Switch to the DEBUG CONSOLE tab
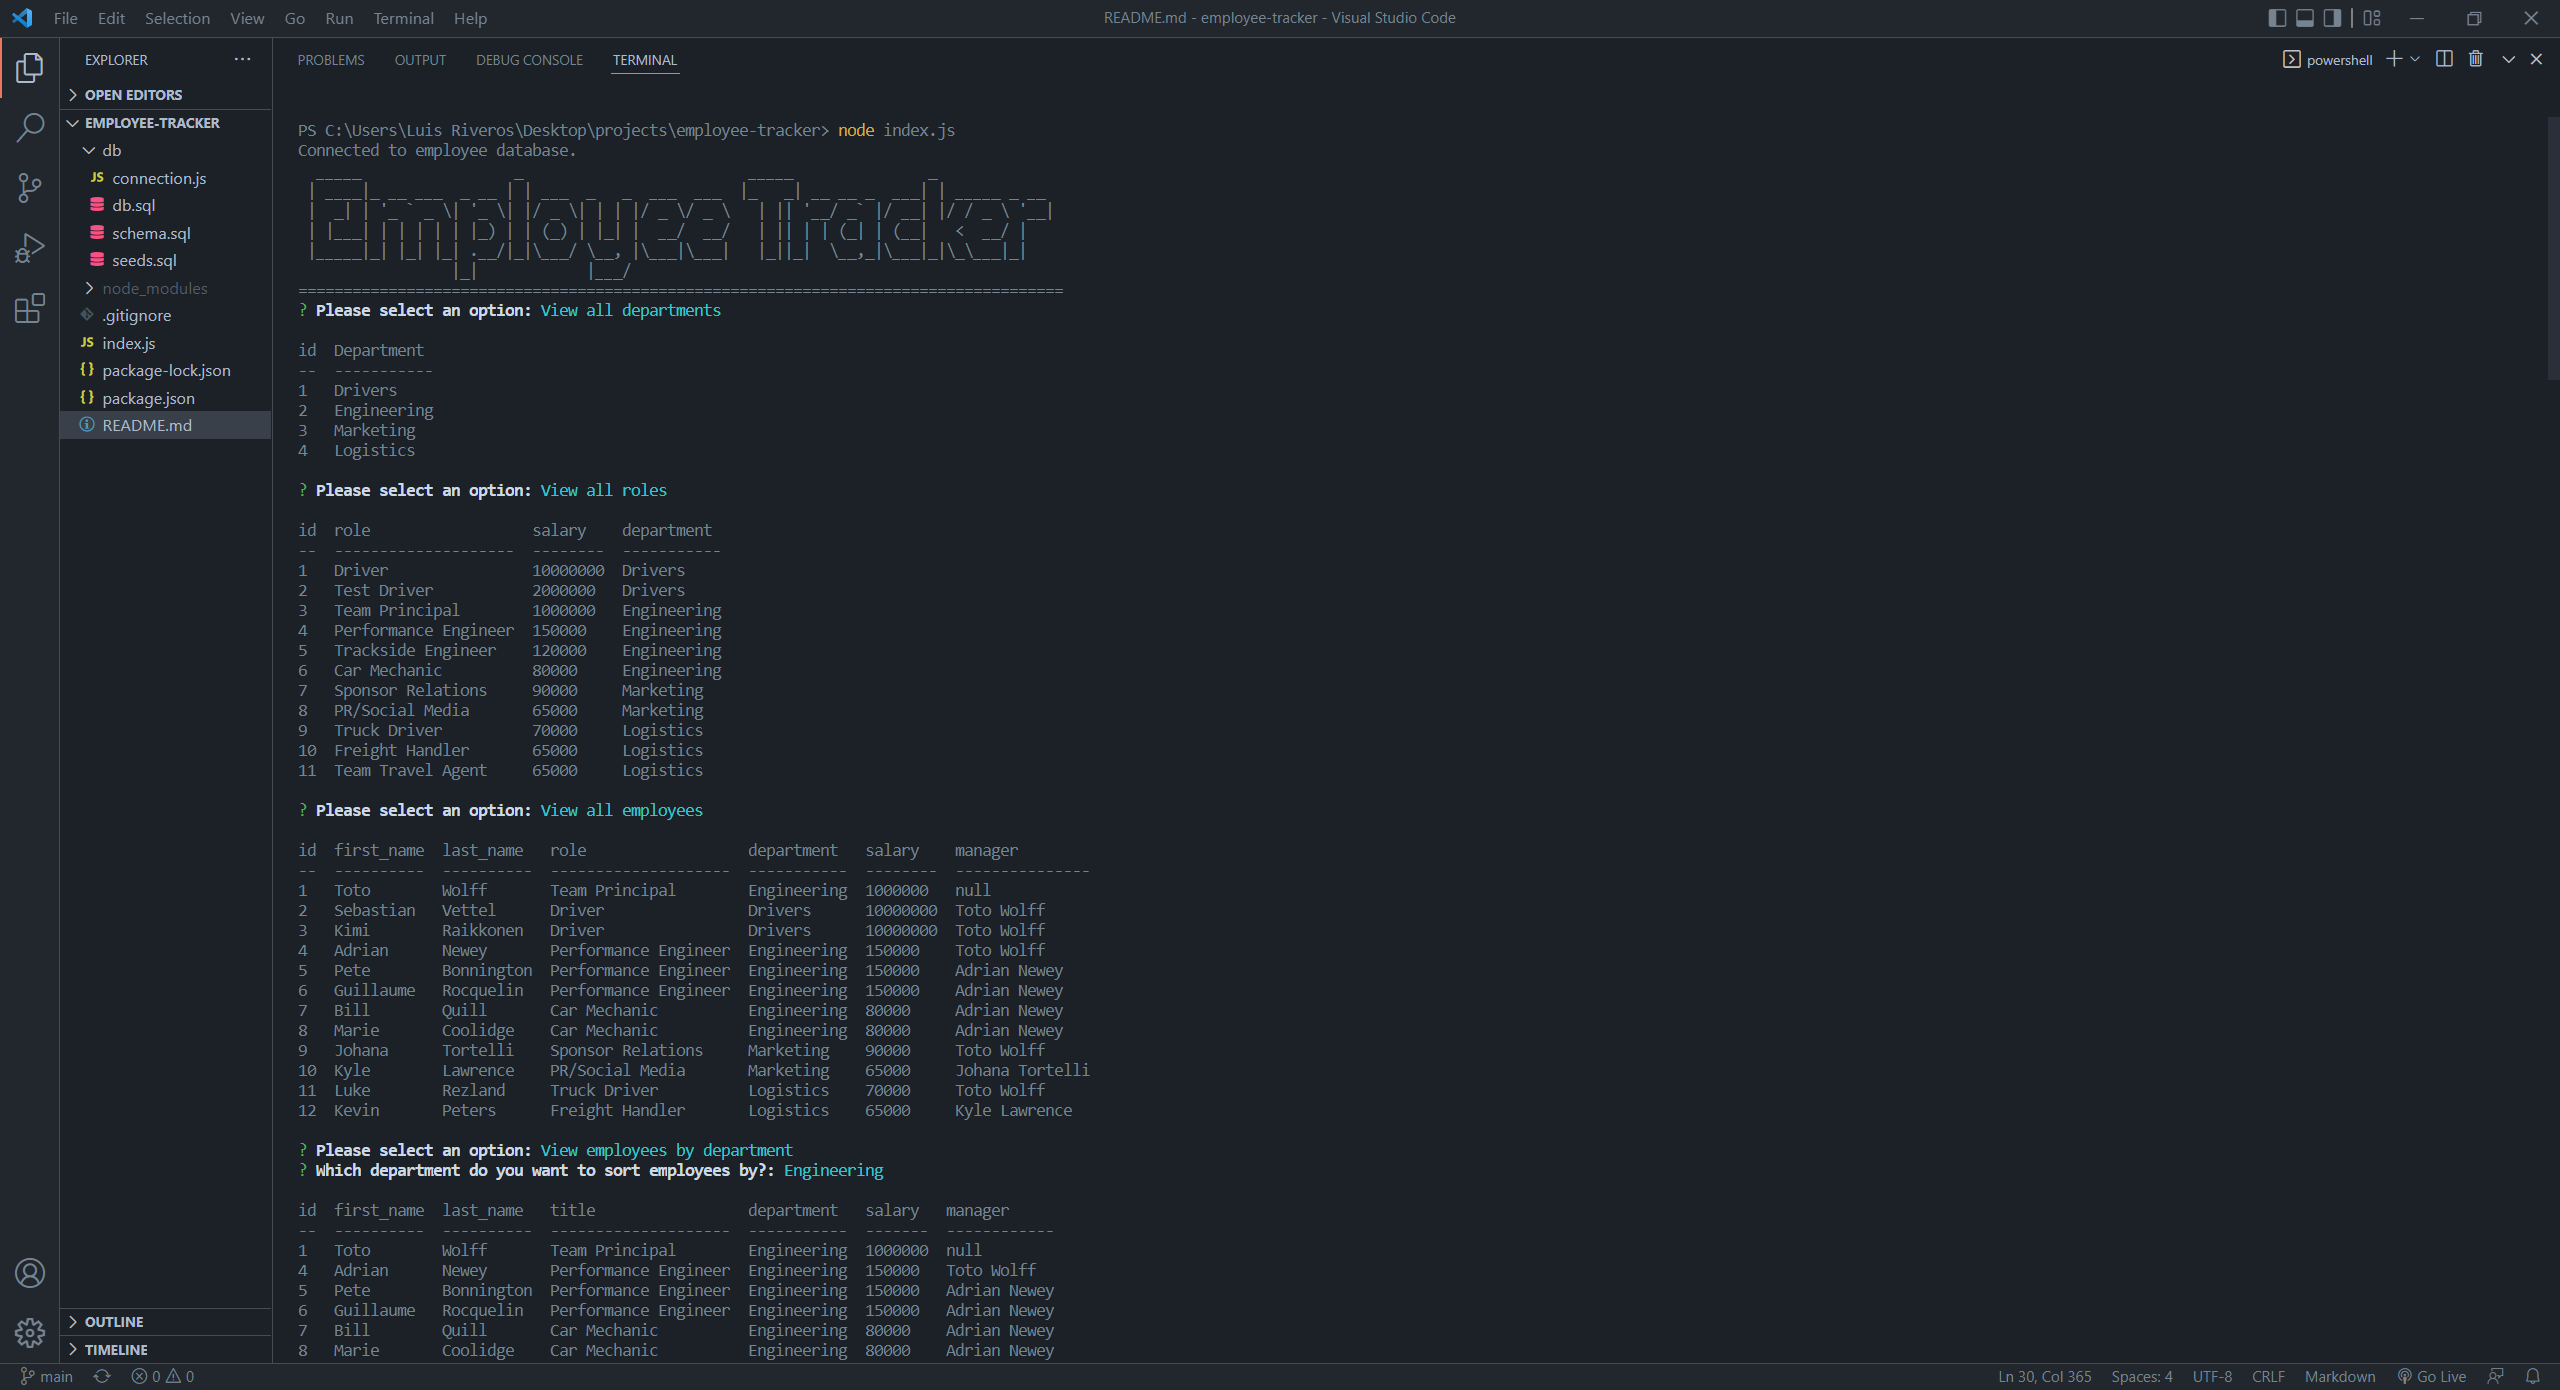This screenshot has height=1390, width=2560. [529, 60]
